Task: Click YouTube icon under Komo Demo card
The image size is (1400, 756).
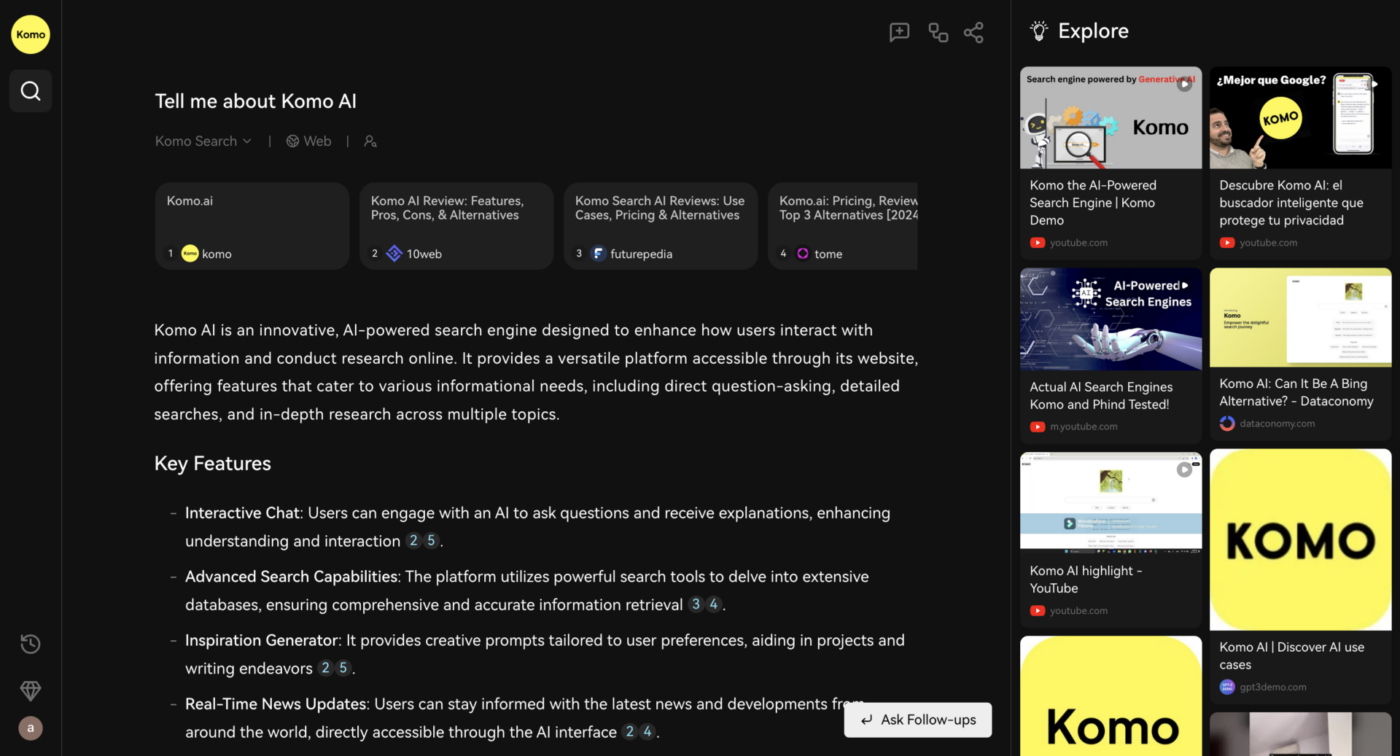Action: tap(1038, 243)
